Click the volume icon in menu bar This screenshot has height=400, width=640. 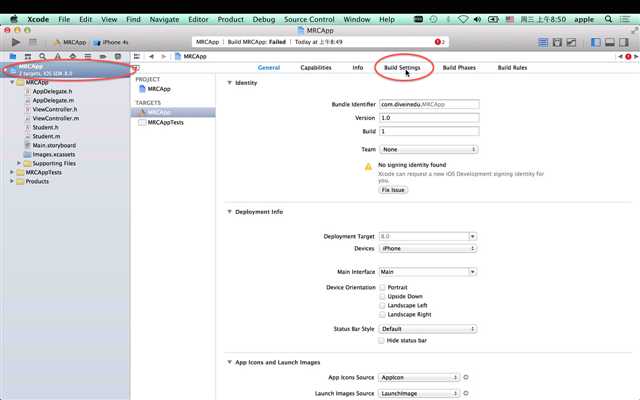[477, 19]
